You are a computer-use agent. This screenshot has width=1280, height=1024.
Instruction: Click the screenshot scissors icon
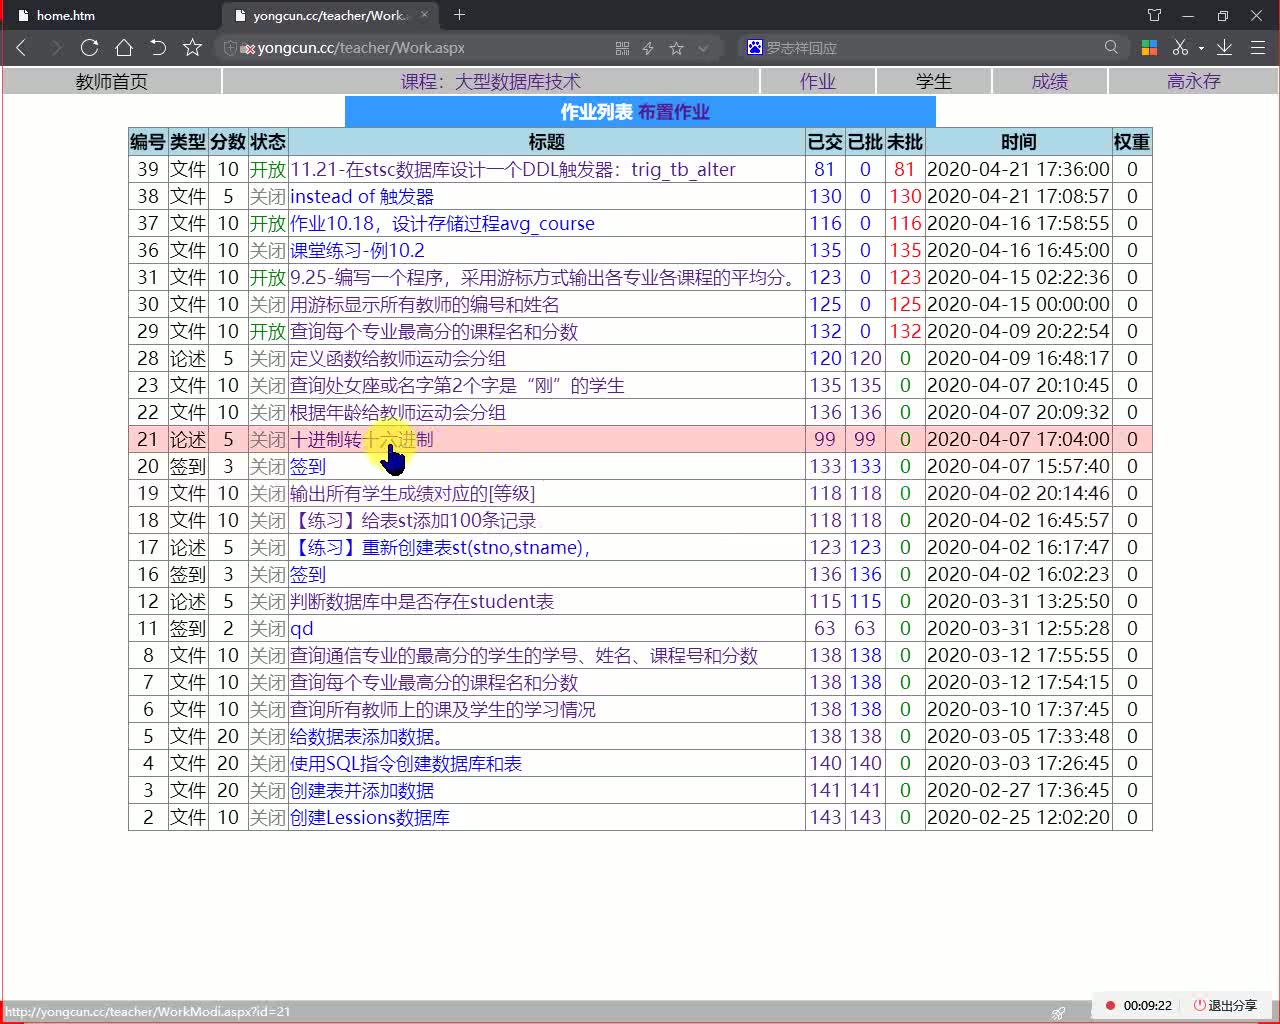[1180, 47]
